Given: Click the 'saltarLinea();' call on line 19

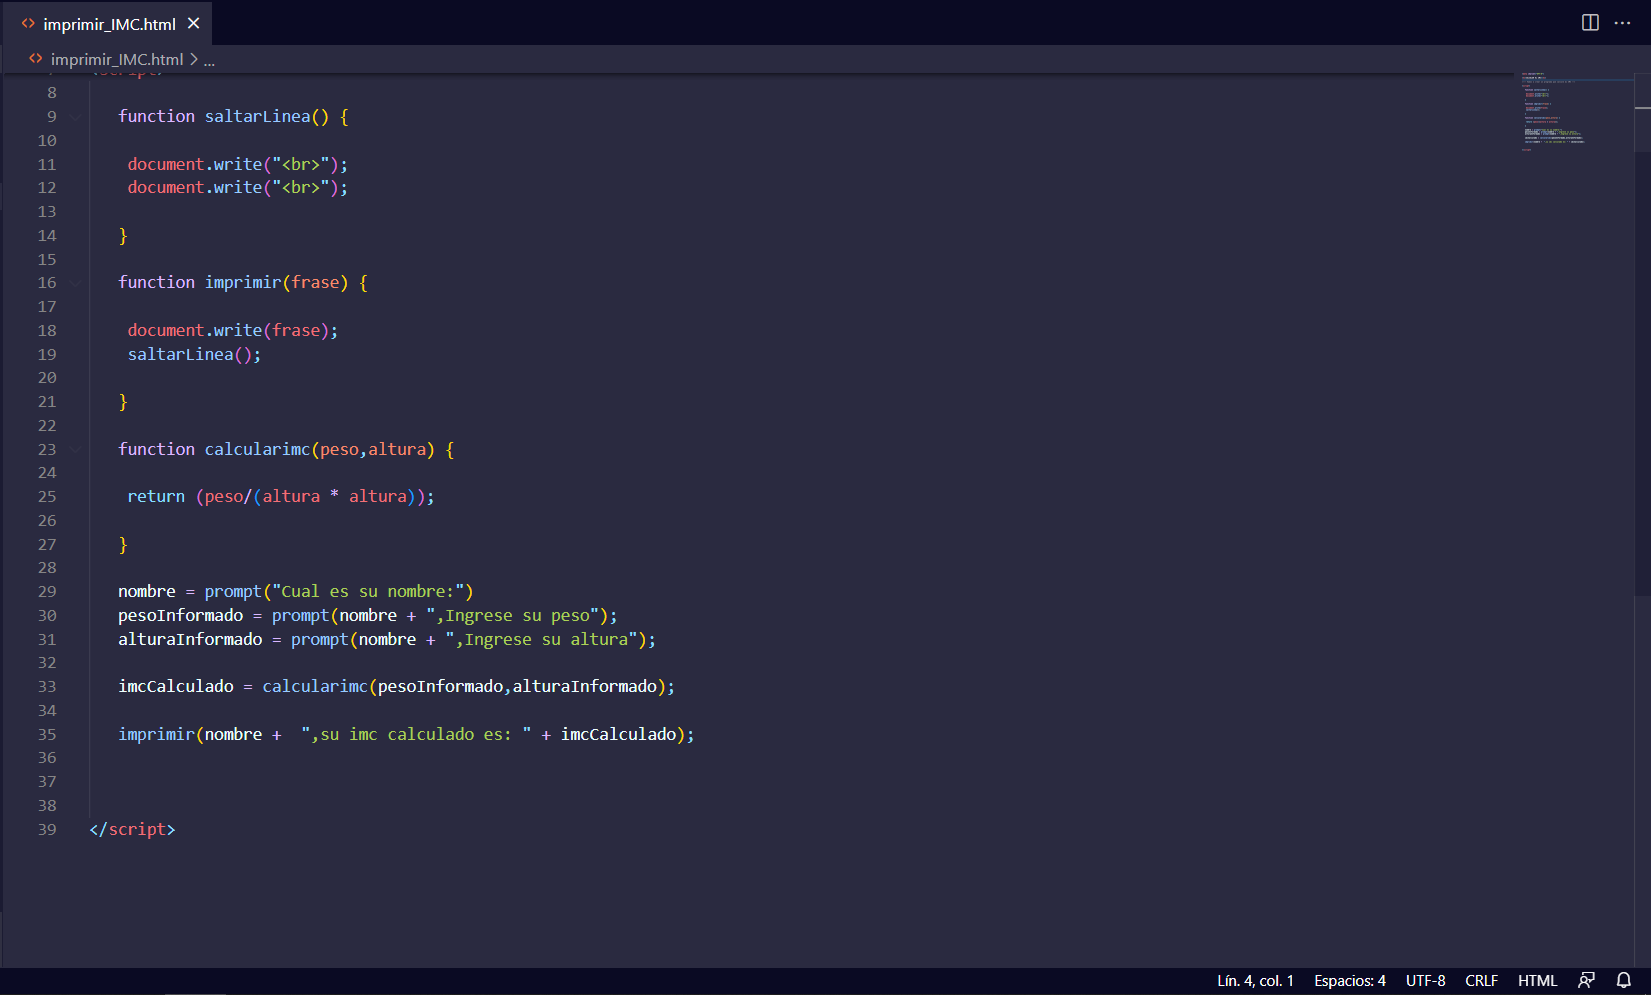Looking at the screenshot, I should [x=194, y=355].
